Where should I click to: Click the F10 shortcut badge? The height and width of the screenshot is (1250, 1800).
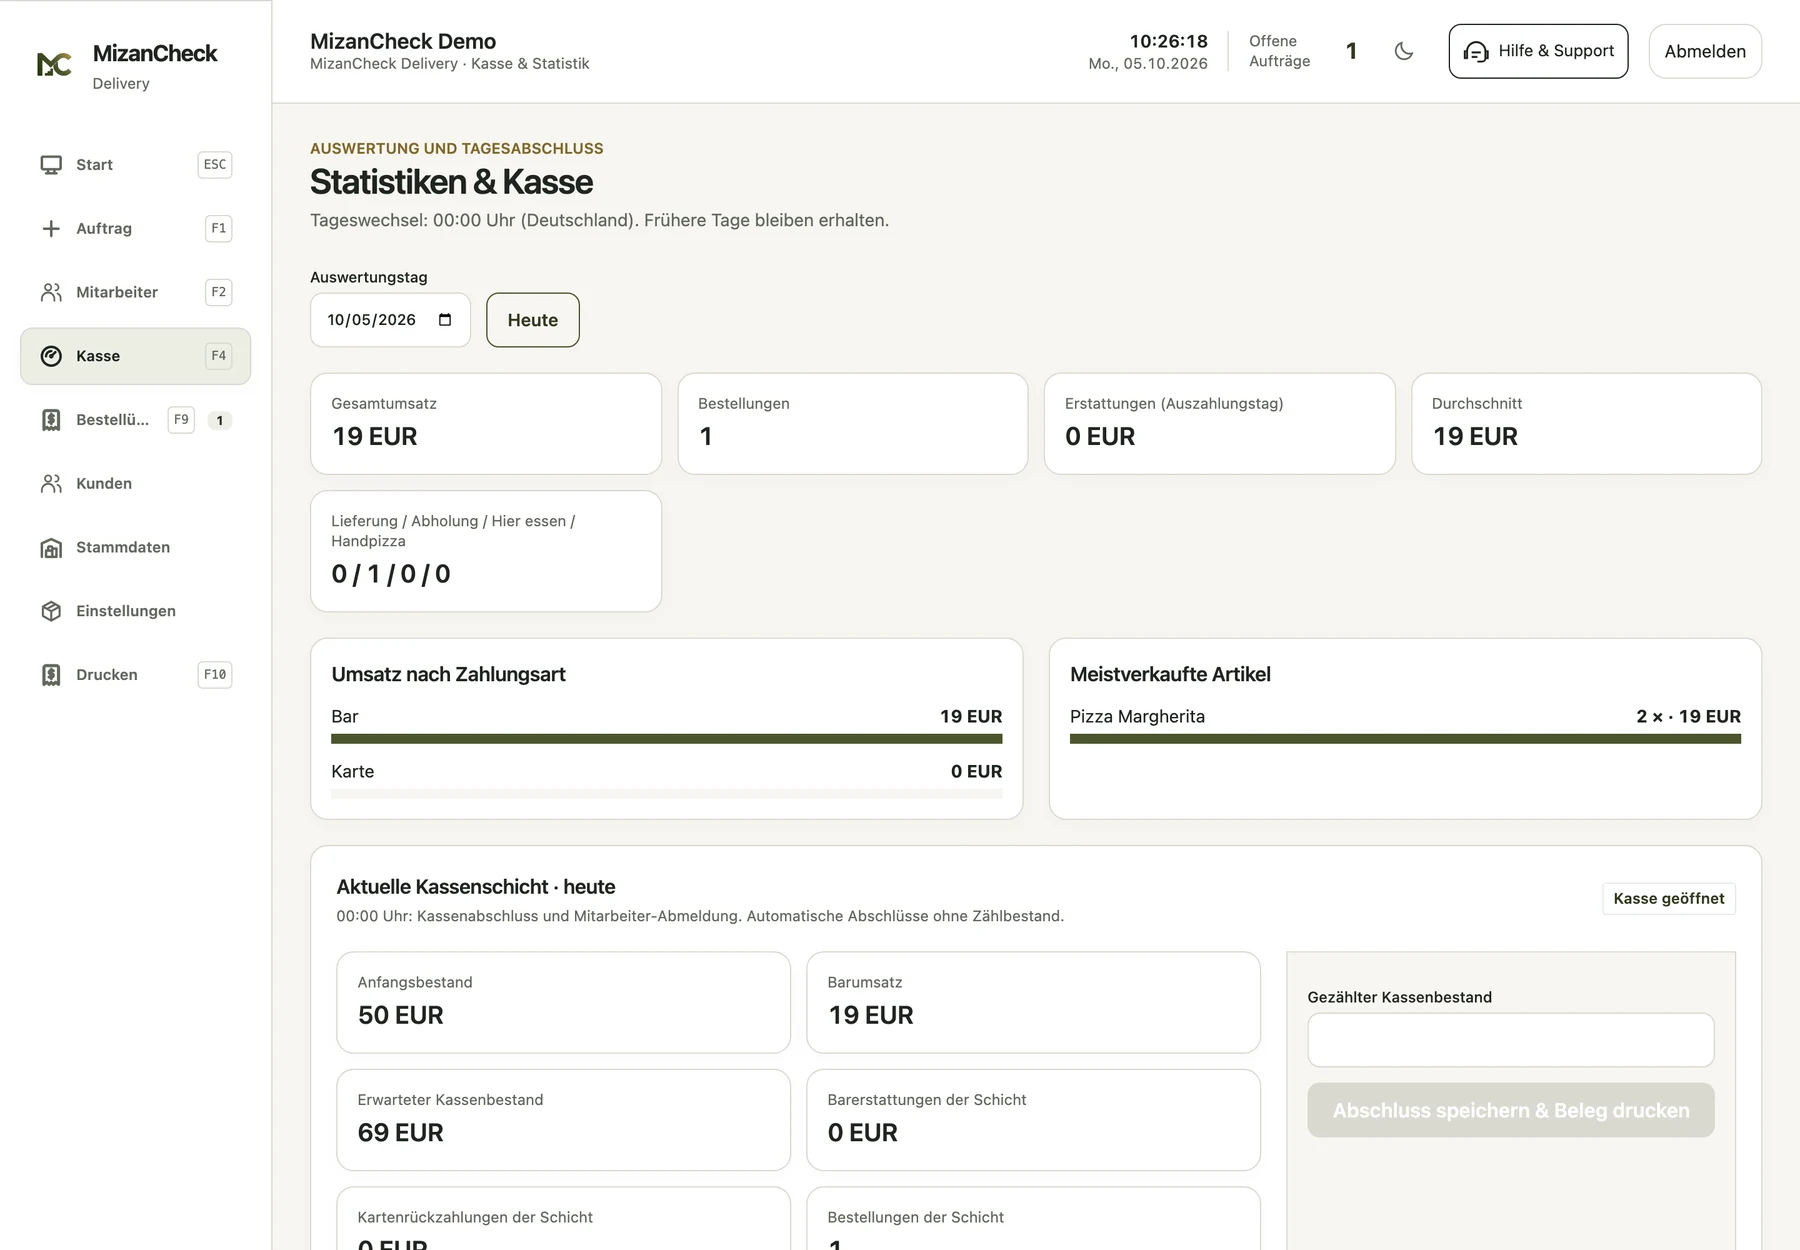[215, 675]
